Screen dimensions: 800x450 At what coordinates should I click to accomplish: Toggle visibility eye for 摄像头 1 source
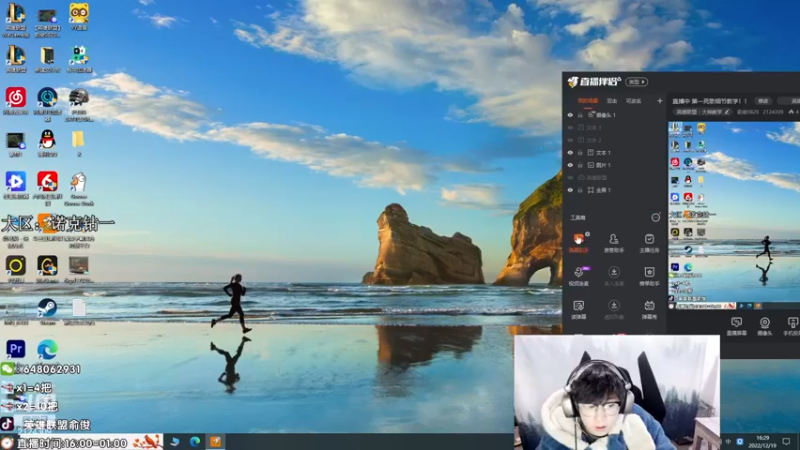point(570,115)
